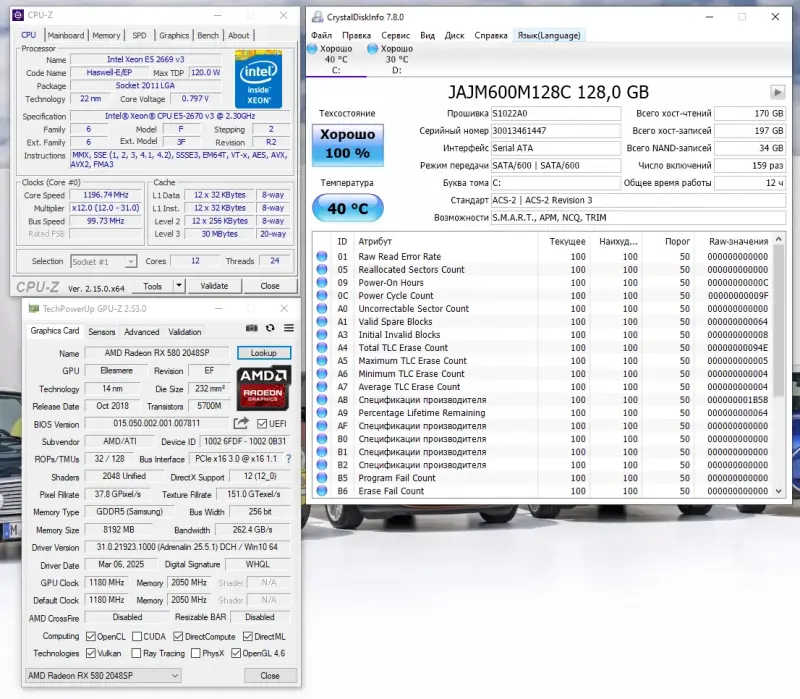Click the Tools button in CPU-Z
The width and height of the screenshot is (800, 699).
[152, 286]
